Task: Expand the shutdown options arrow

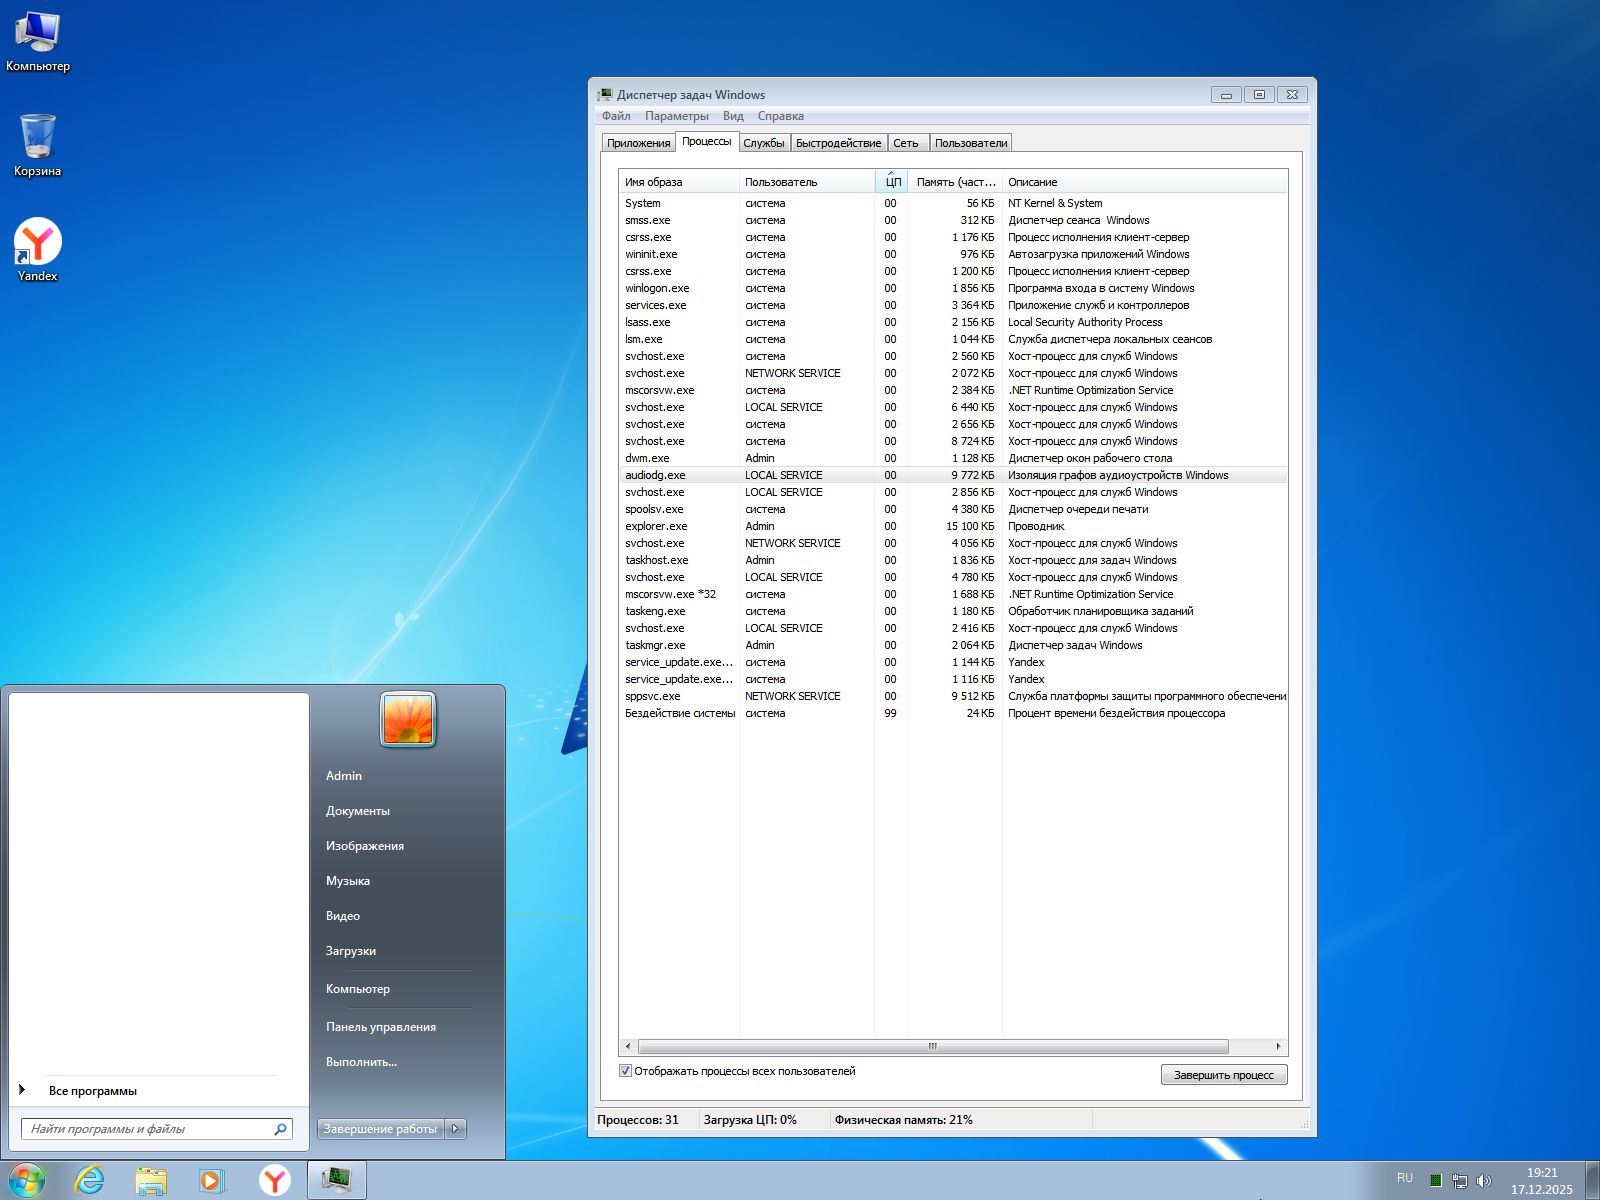Action: tap(456, 1128)
